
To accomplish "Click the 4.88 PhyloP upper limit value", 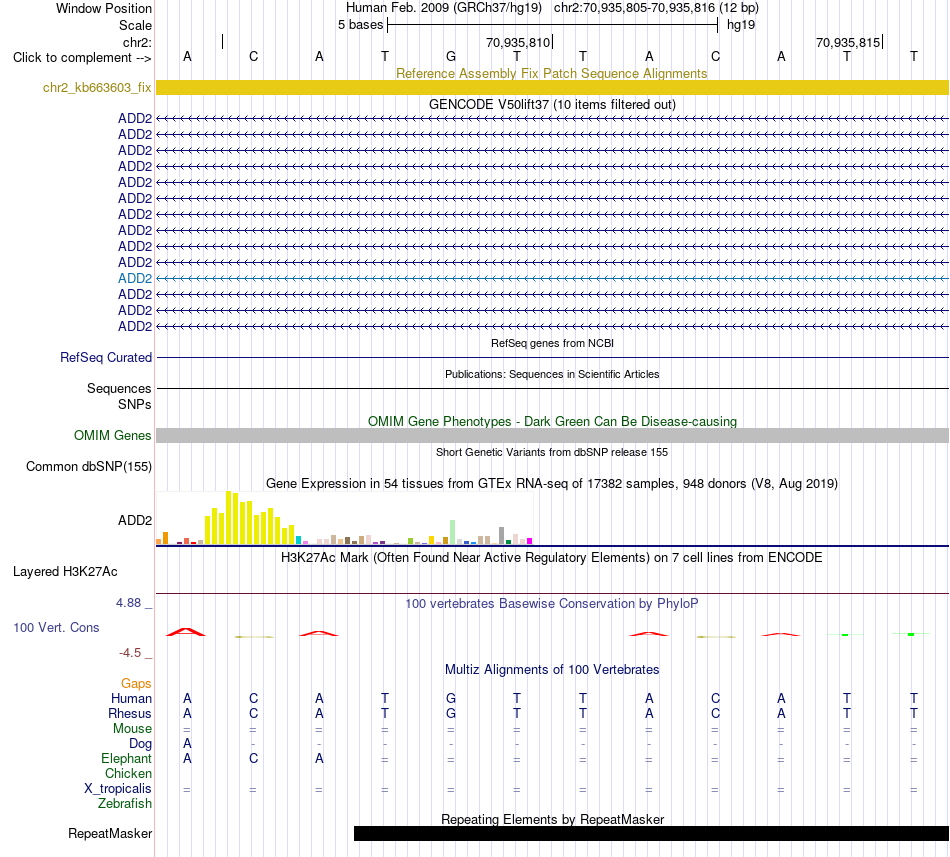I will [128, 603].
